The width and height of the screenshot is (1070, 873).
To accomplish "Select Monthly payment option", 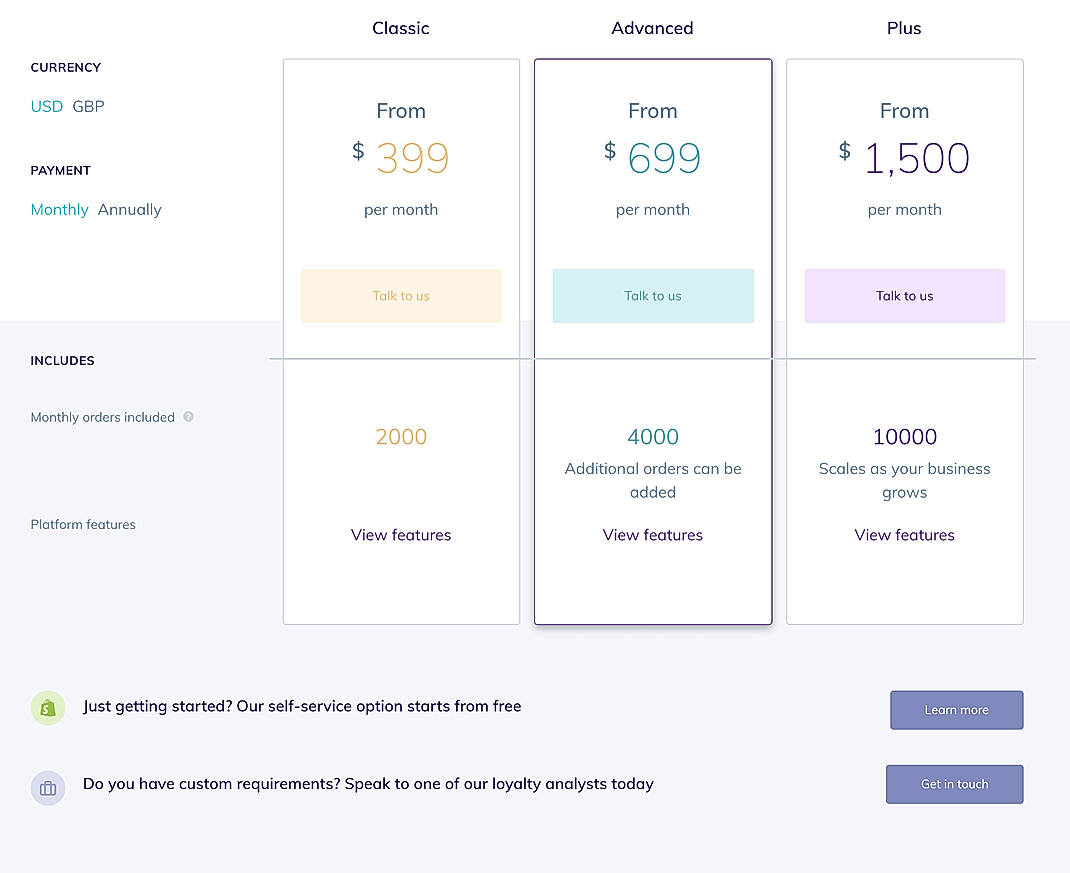I will coord(59,209).
